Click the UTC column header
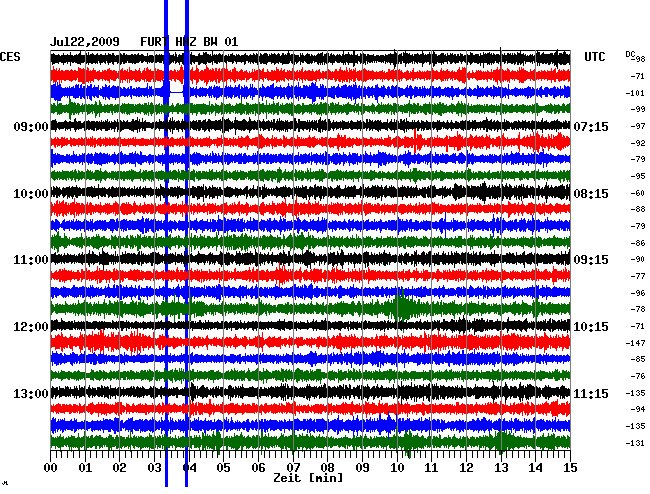 click(594, 57)
